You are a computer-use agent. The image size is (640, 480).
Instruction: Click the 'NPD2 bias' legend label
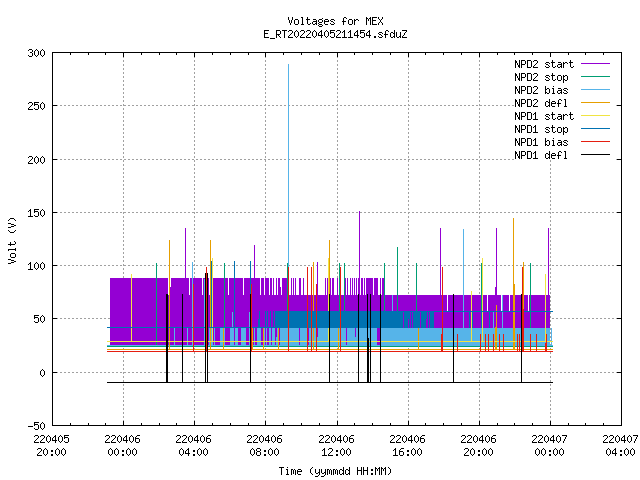tap(541, 90)
